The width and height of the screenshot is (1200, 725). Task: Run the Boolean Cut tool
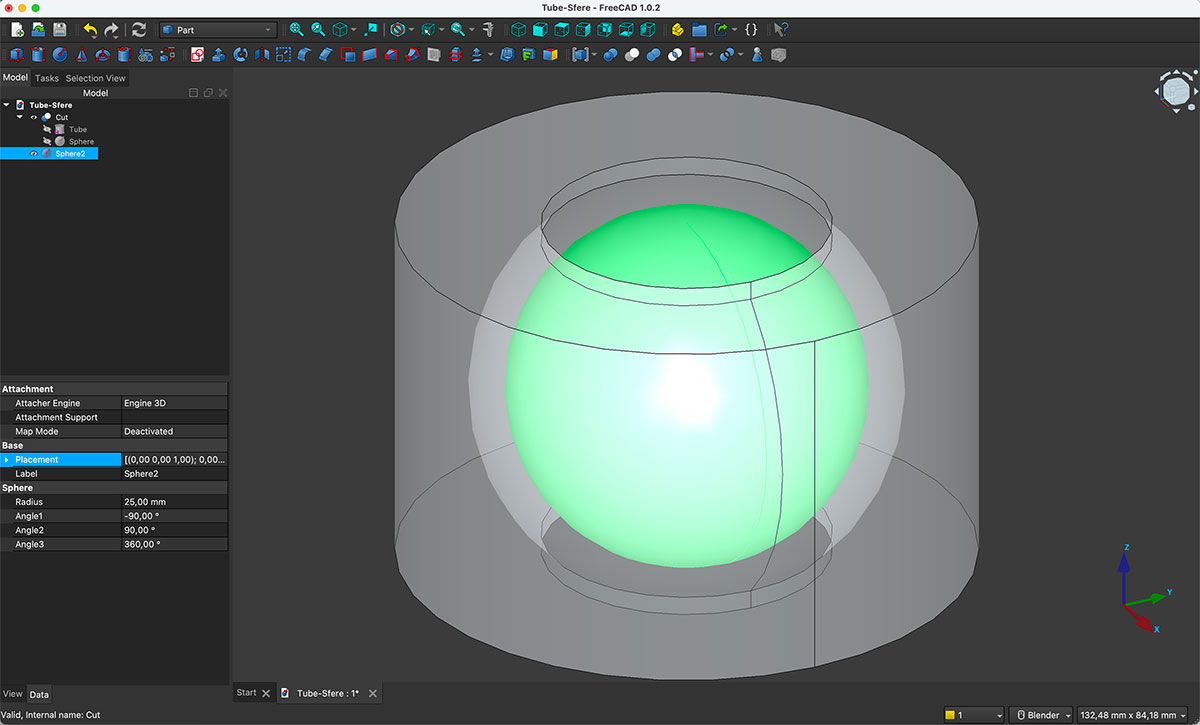[x=630, y=55]
